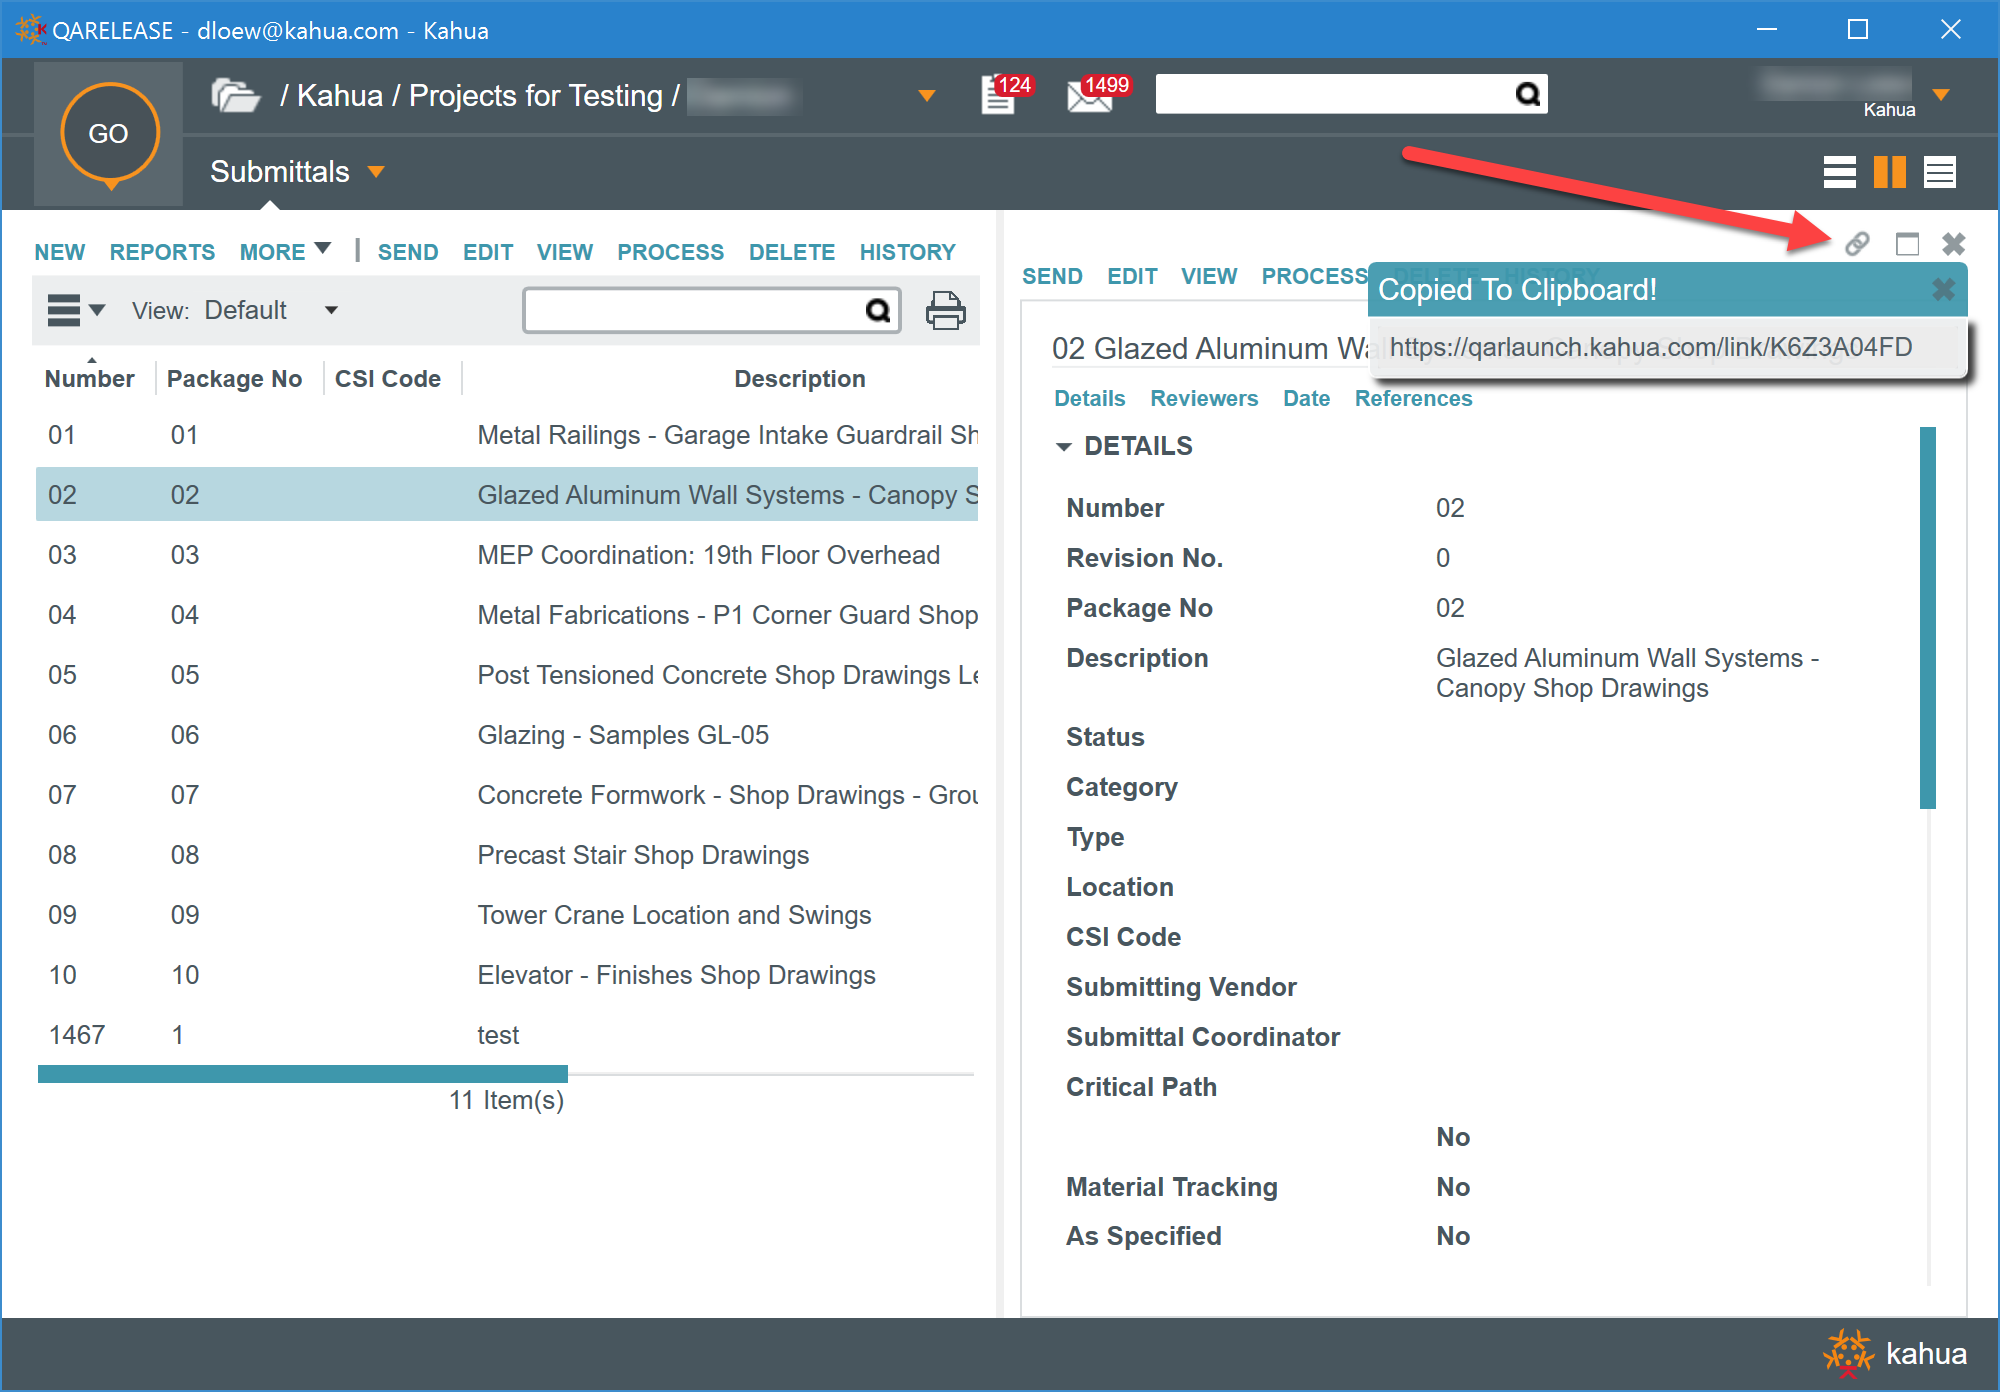2000x1392 pixels.
Task: Click the printer icon in the list toolbar
Action: pyautogui.click(x=945, y=311)
